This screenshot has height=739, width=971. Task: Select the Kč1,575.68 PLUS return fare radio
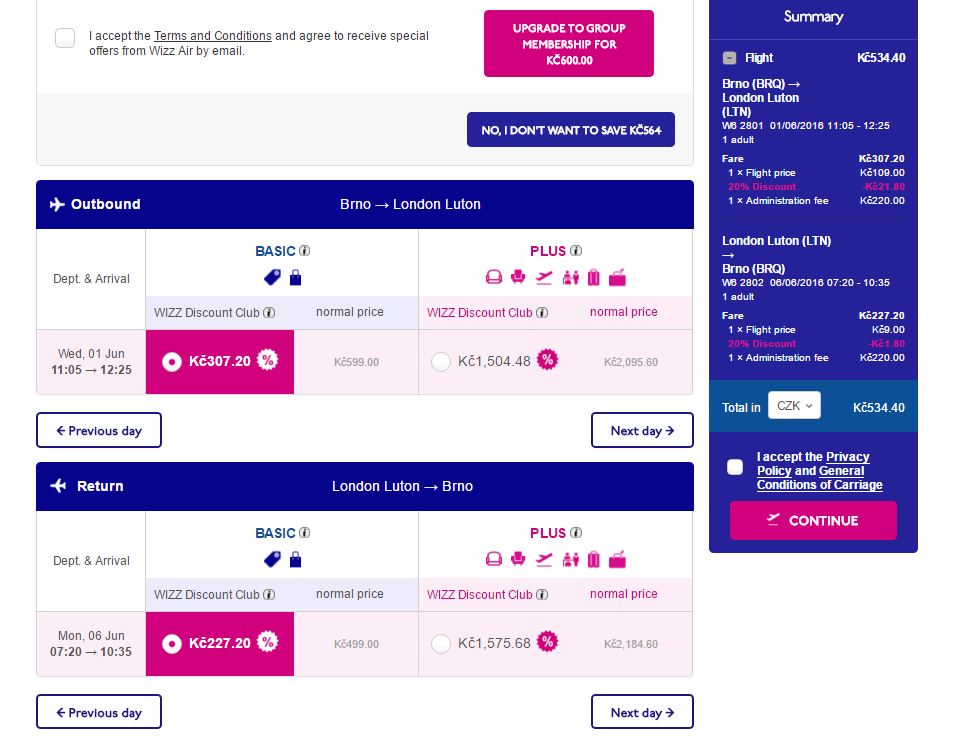[441, 644]
